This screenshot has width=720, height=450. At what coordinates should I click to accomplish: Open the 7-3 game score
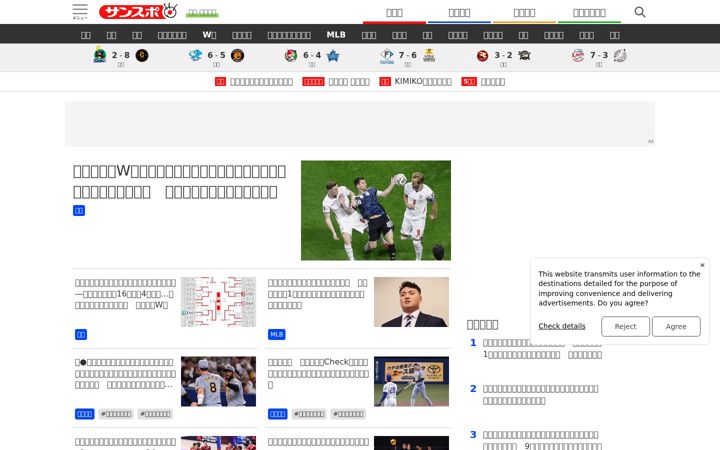point(599,55)
